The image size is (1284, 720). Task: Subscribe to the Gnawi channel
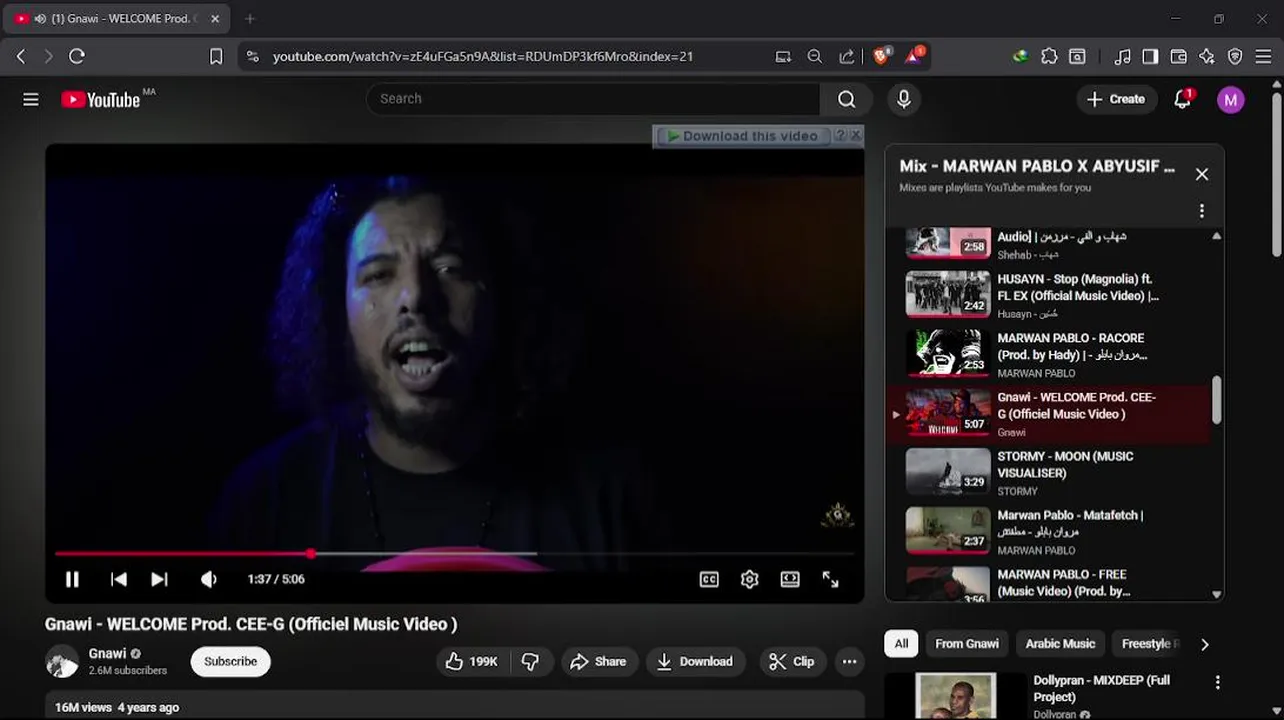230,661
